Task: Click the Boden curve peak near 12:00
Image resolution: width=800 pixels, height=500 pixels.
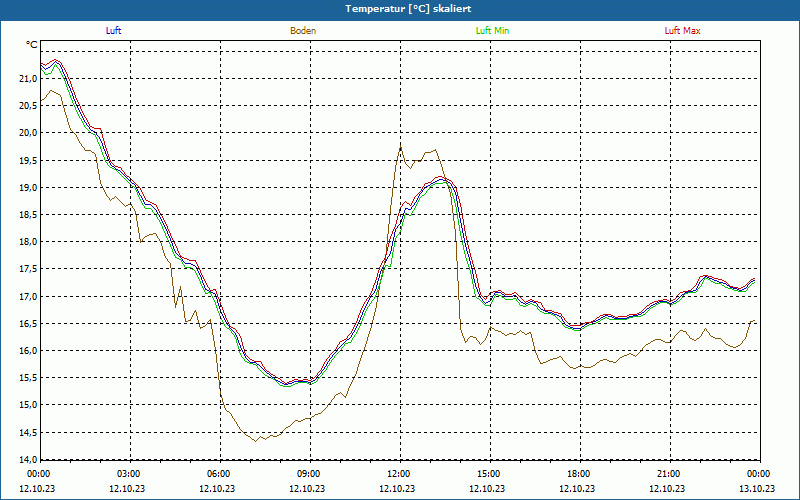Action: [401, 148]
